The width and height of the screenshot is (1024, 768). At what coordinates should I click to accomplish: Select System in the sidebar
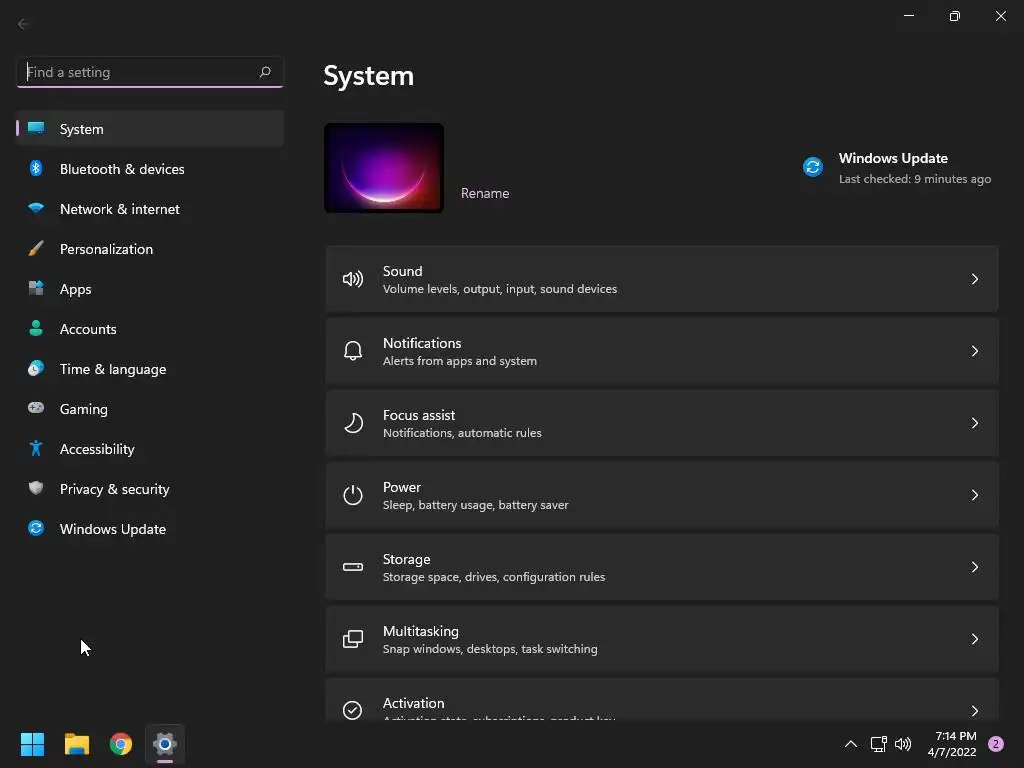click(150, 129)
